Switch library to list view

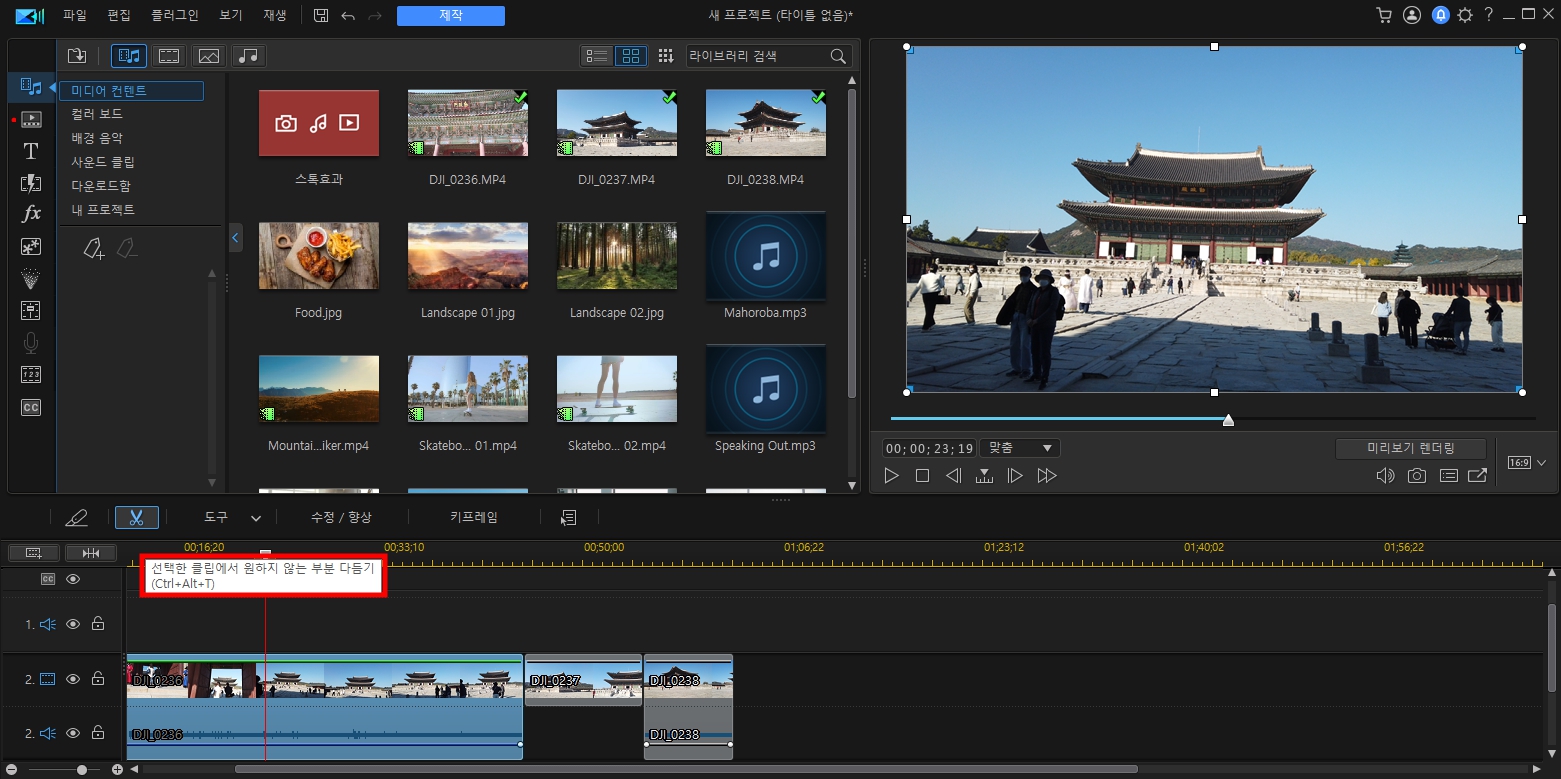coord(597,56)
